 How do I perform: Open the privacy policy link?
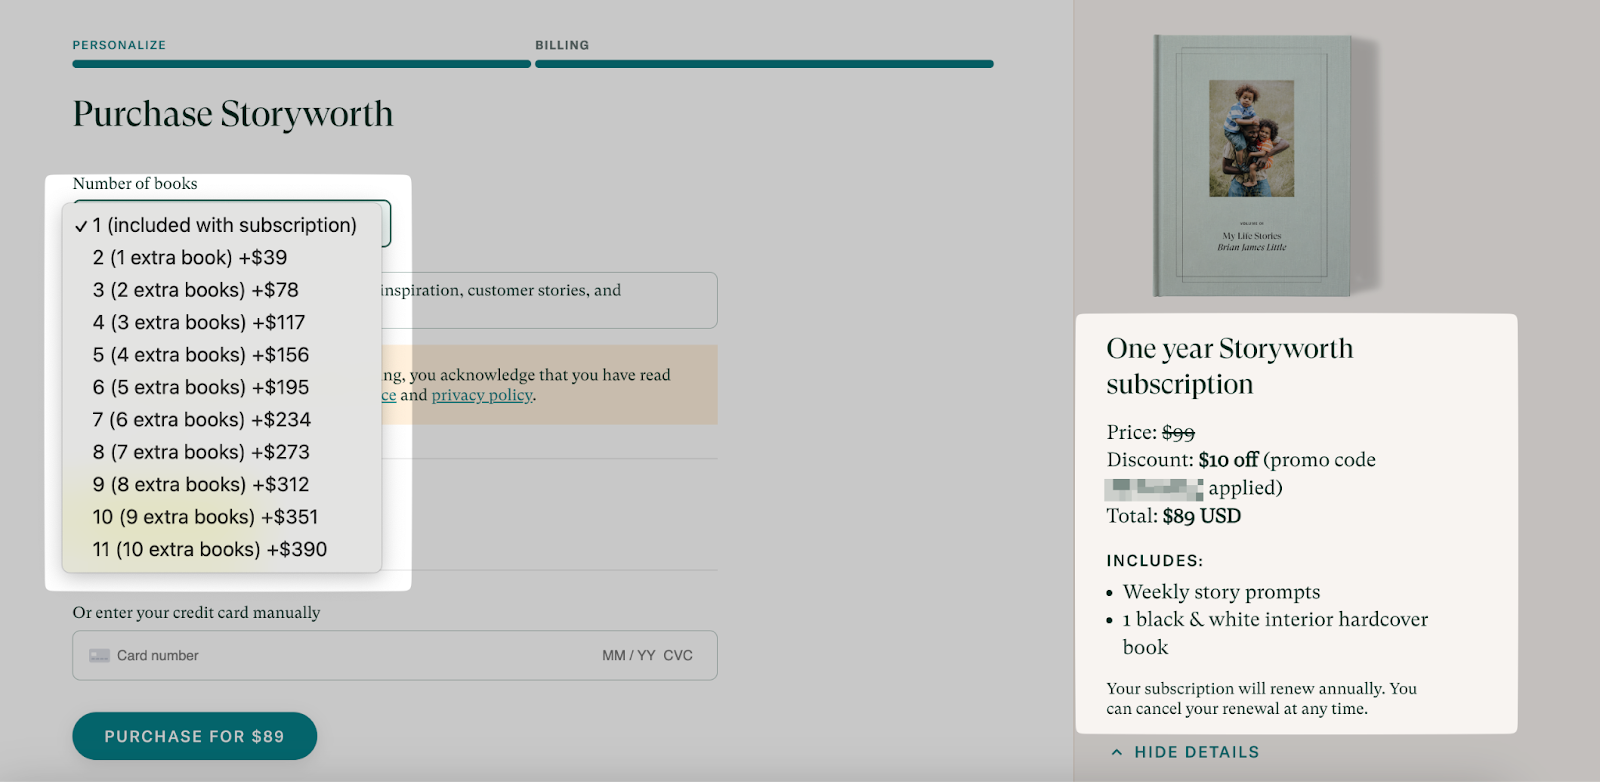coord(482,396)
